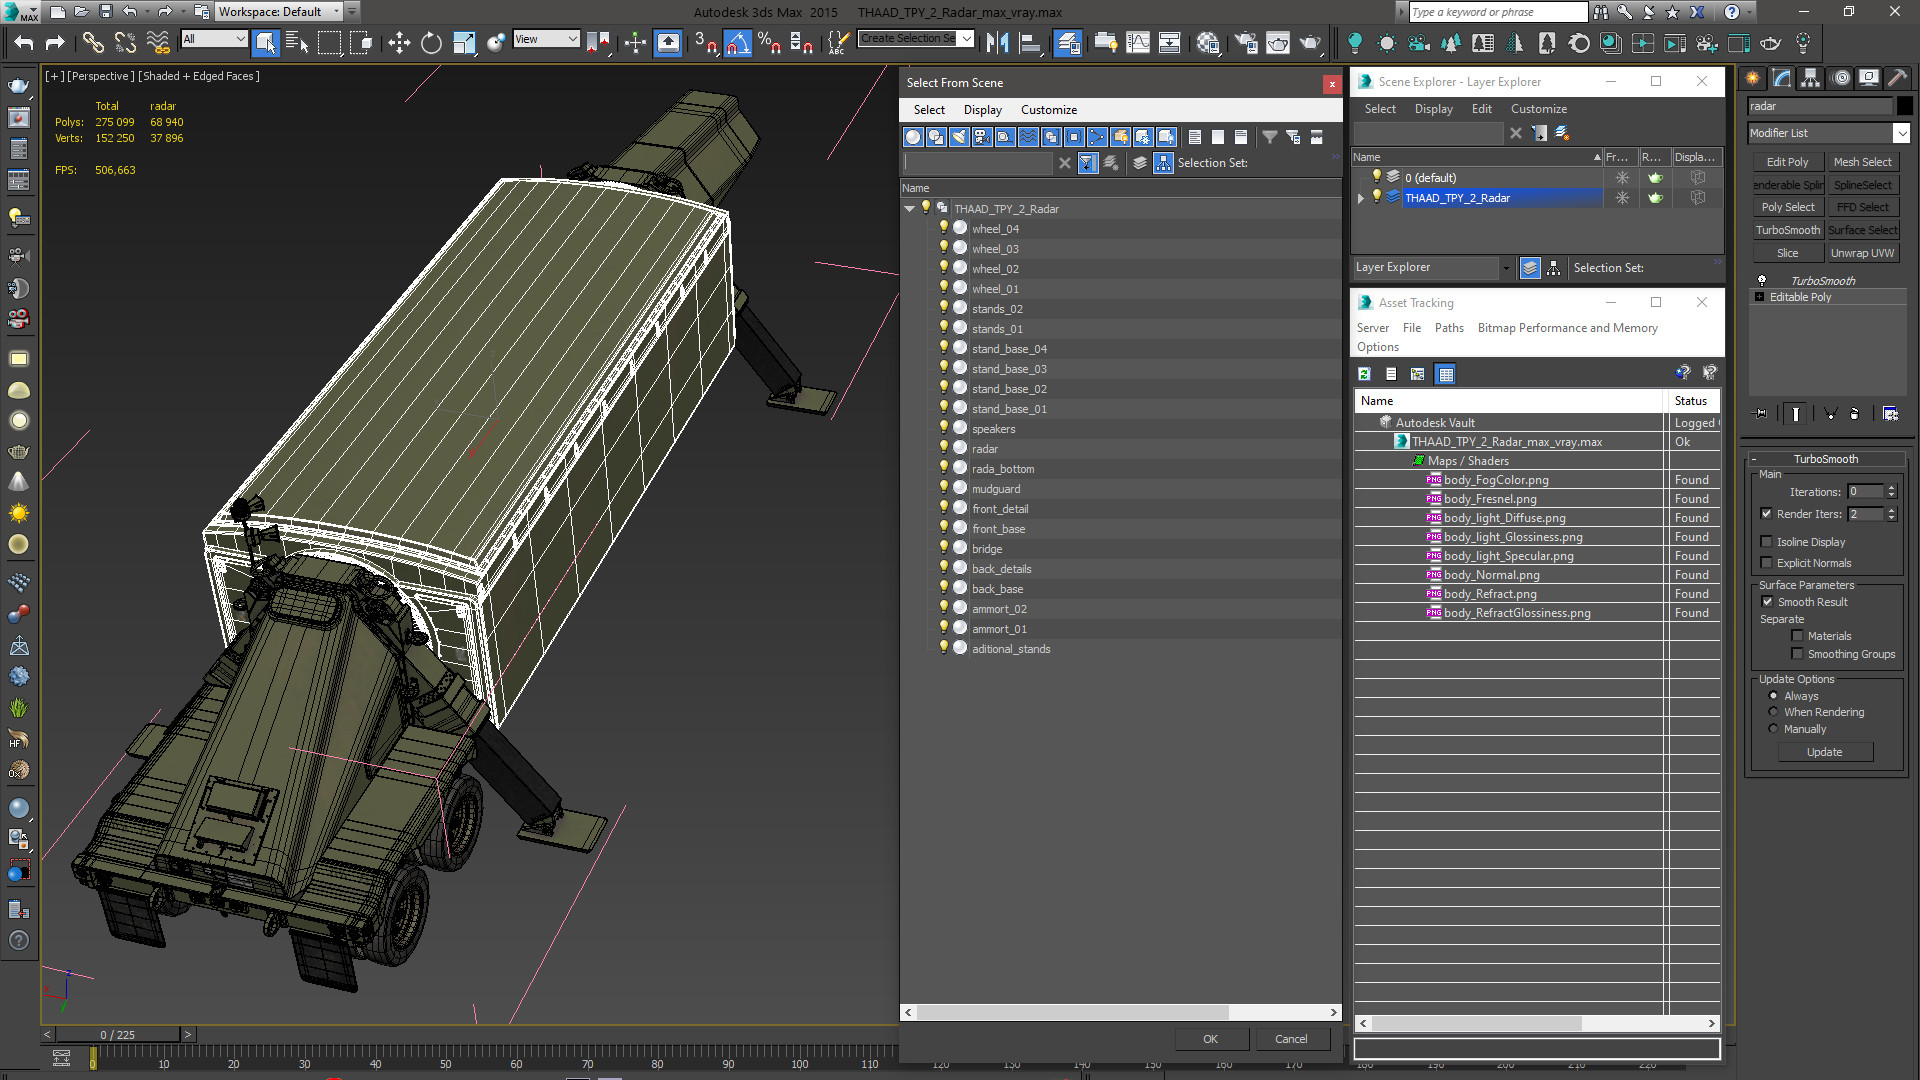Click the Undo arrow in main toolbar
The width and height of the screenshot is (1920, 1080).
(23, 42)
